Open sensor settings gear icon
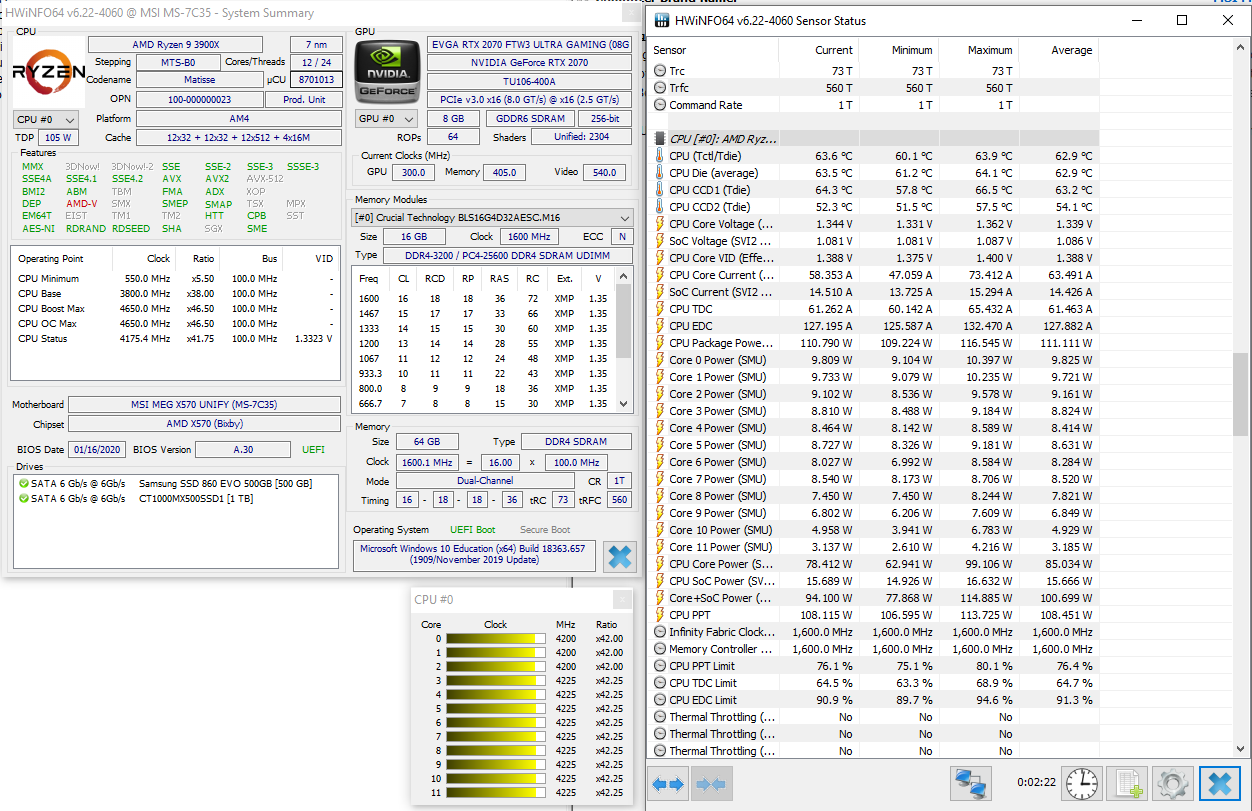This screenshot has height=811, width=1252. pyautogui.click(x=1172, y=783)
